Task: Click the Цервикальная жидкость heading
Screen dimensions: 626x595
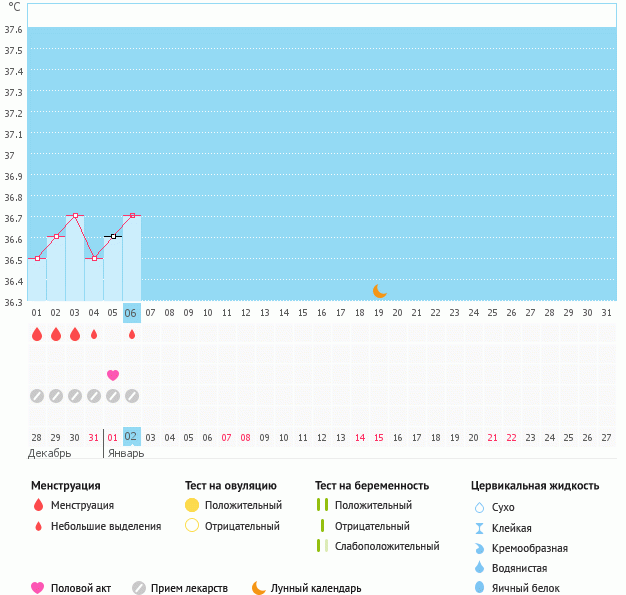Action: [535, 486]
